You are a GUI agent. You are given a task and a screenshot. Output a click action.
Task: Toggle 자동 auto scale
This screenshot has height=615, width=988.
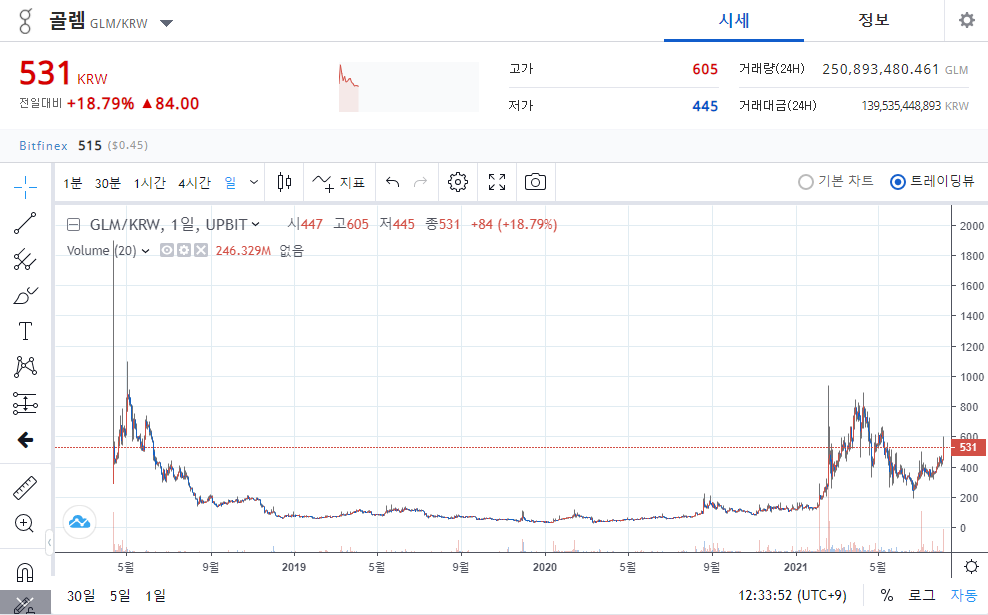[x=963, y=595]
